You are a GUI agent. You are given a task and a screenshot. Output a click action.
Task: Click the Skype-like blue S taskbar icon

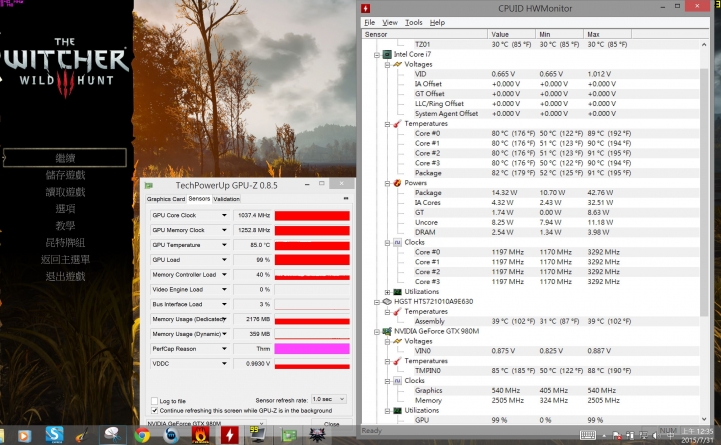tap(54, 434)
